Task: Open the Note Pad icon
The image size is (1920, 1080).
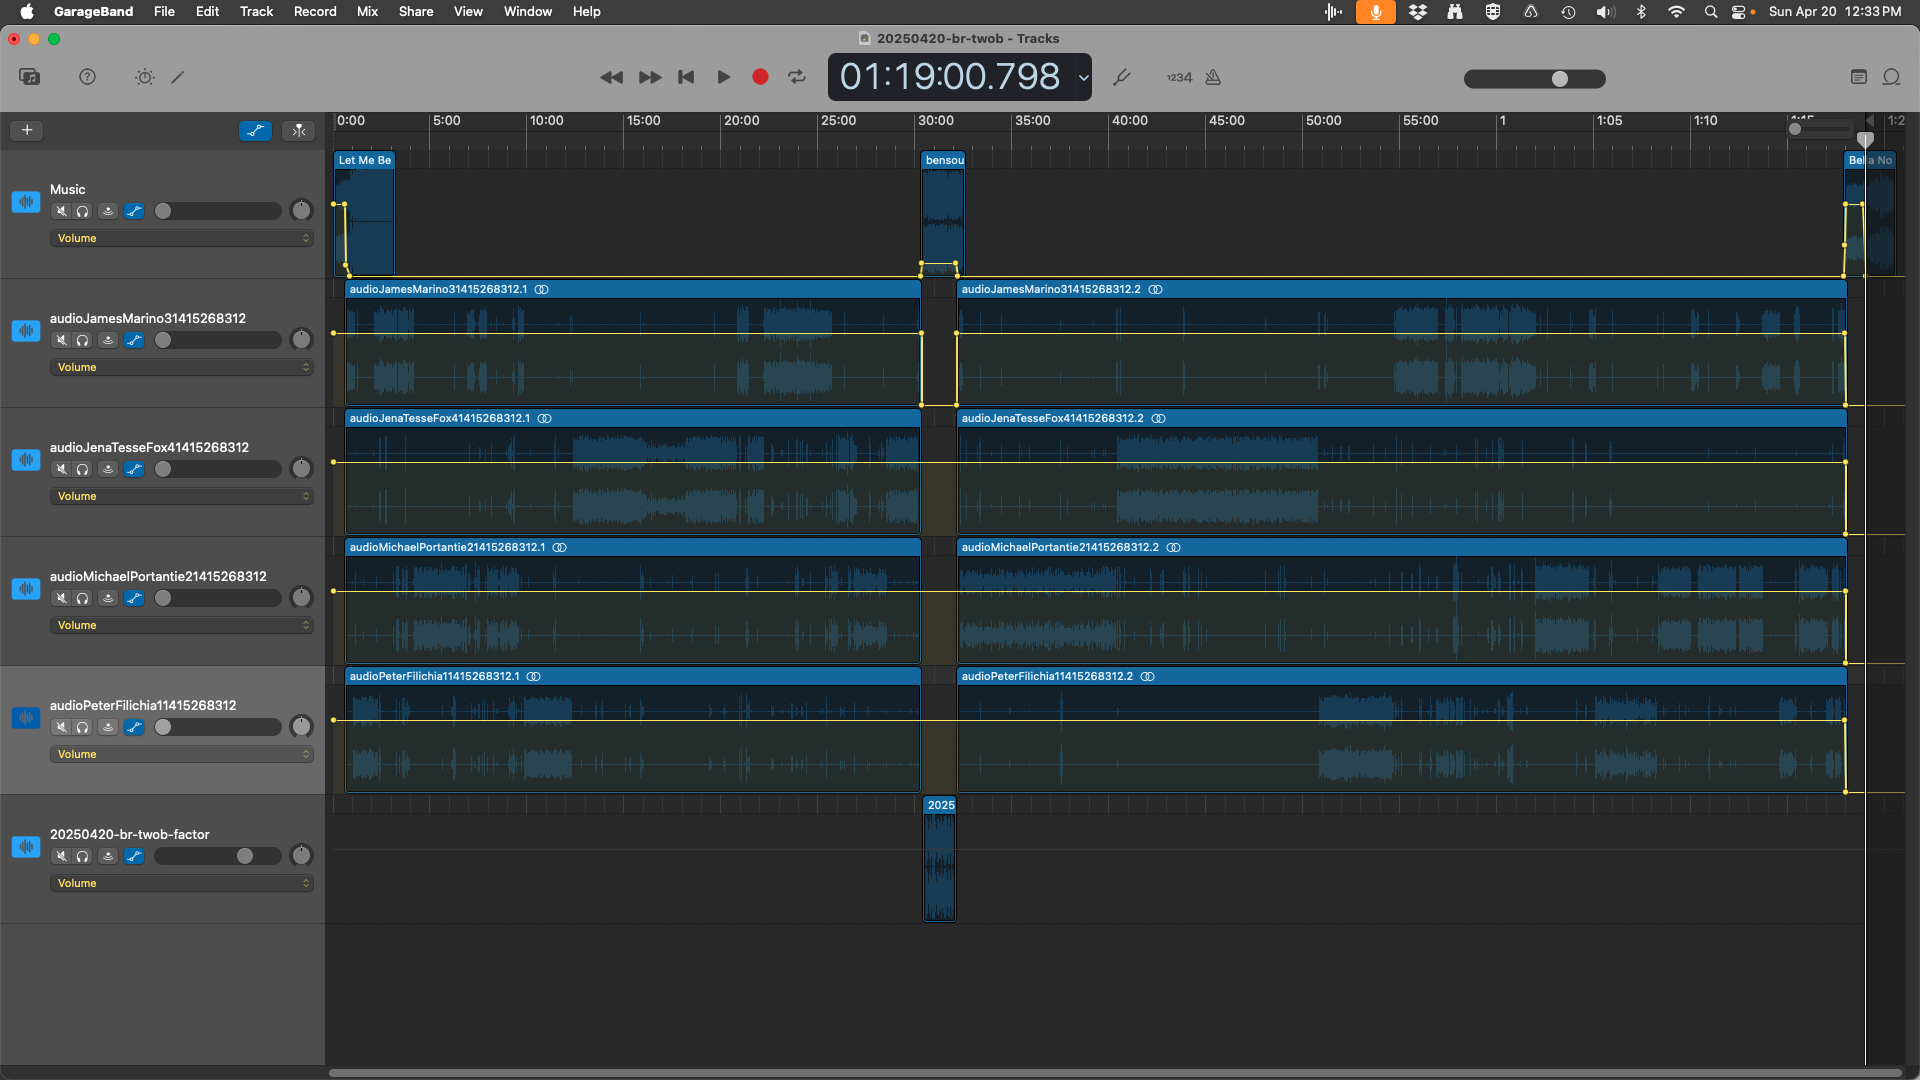Action: coord(1859,77)
